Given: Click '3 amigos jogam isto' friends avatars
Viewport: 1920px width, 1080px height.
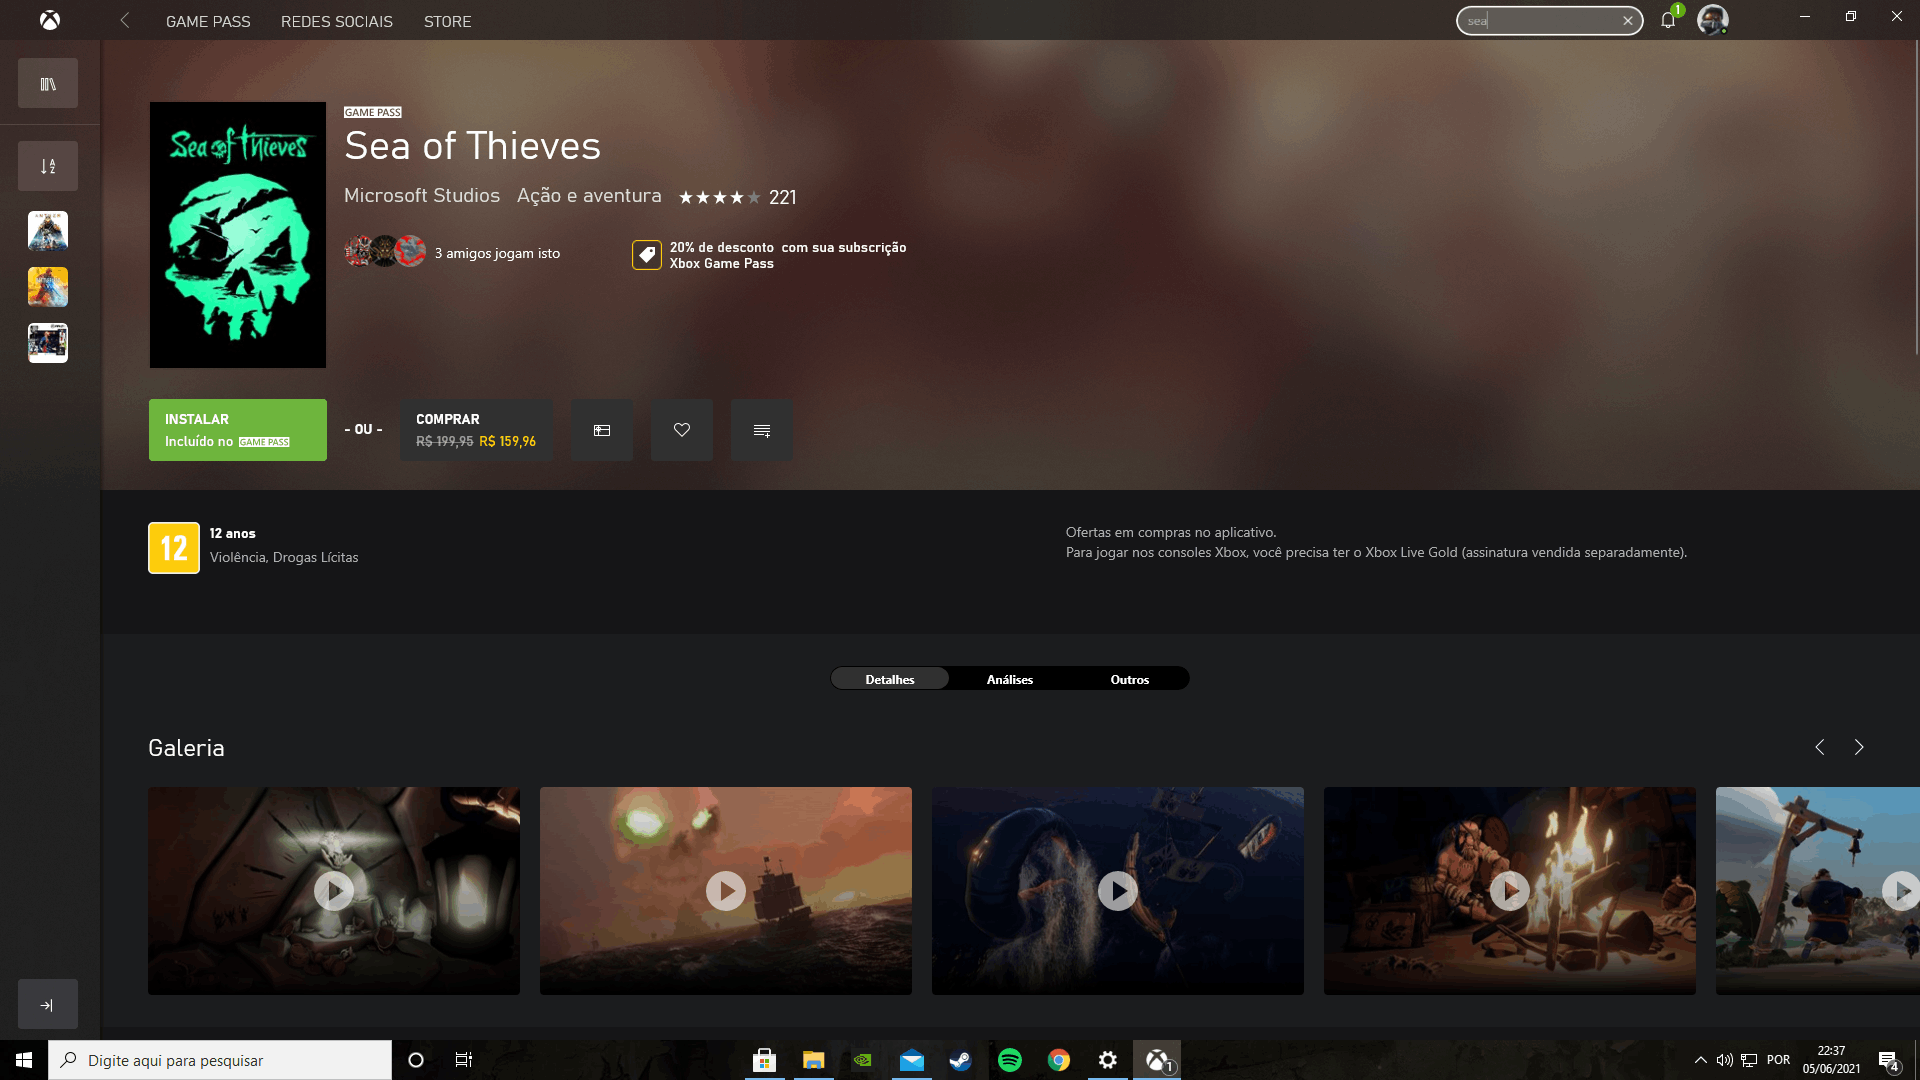Looking at the screenshot, I should pos(385,251).
